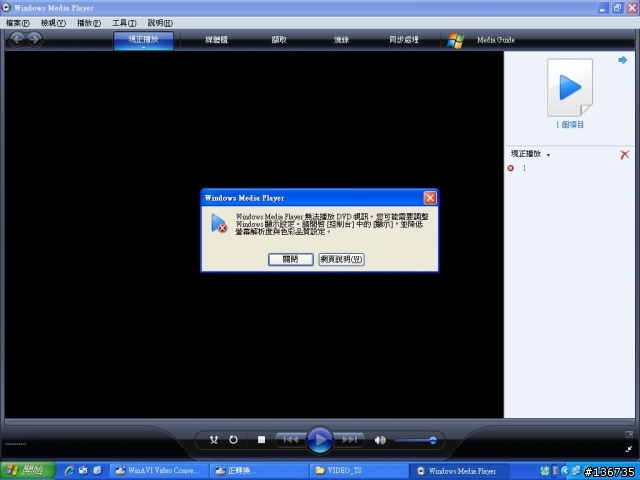Switch to full screen view icon

pyautogui.click(x=629, y=434)
